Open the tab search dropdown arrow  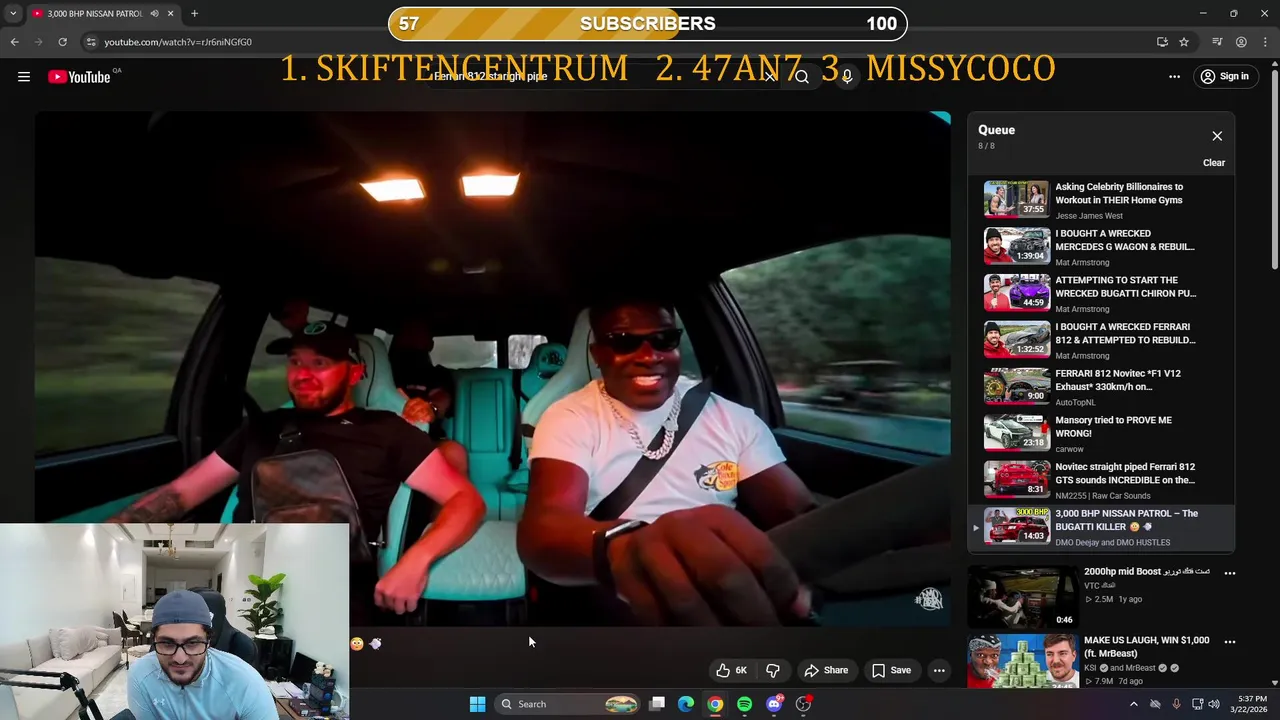coord(13,14)
